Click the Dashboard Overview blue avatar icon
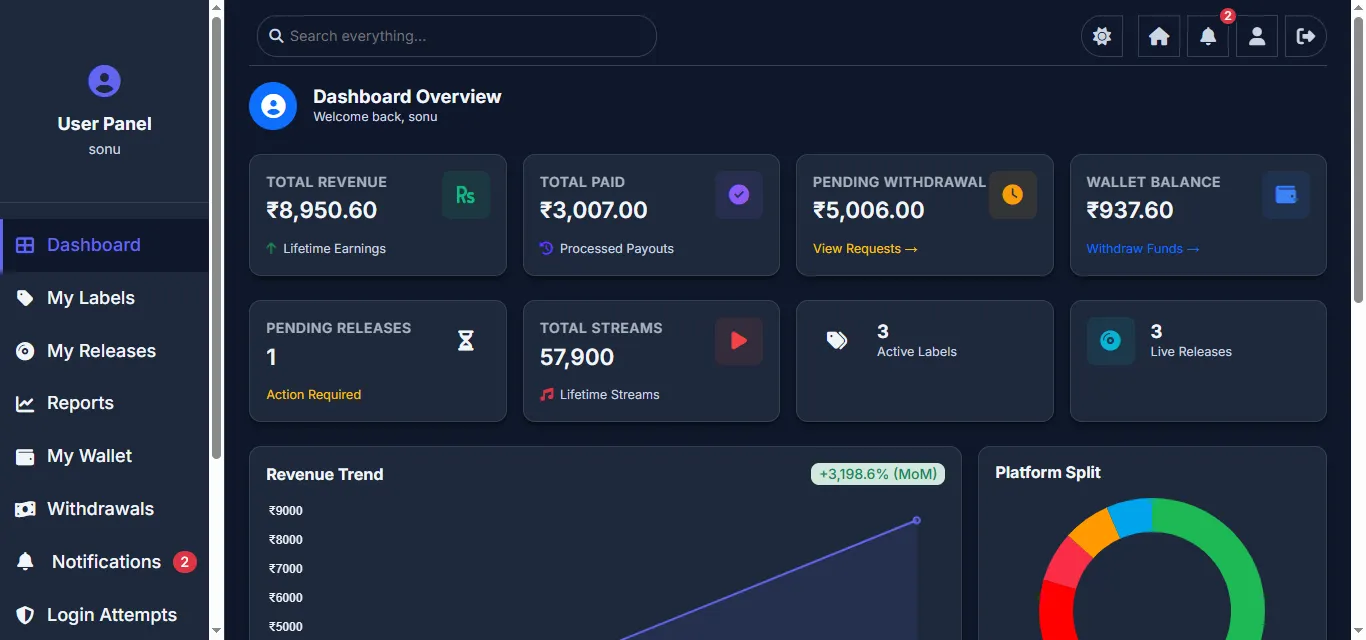The width and height of the screenshot is (1366, 640). (273, 106)
